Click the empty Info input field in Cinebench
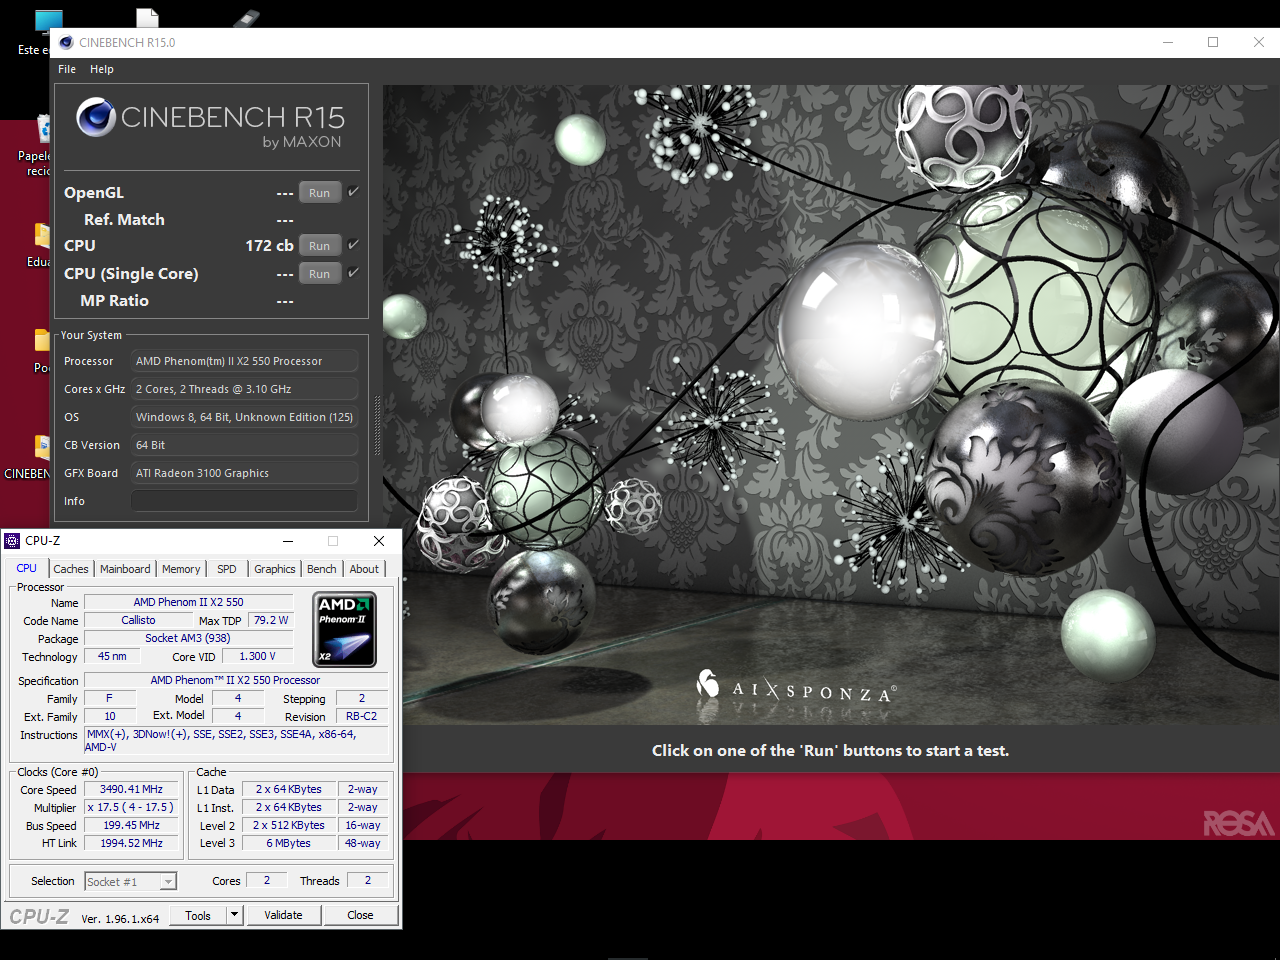Screen dimensions: 1280x960 click(244, 501)
